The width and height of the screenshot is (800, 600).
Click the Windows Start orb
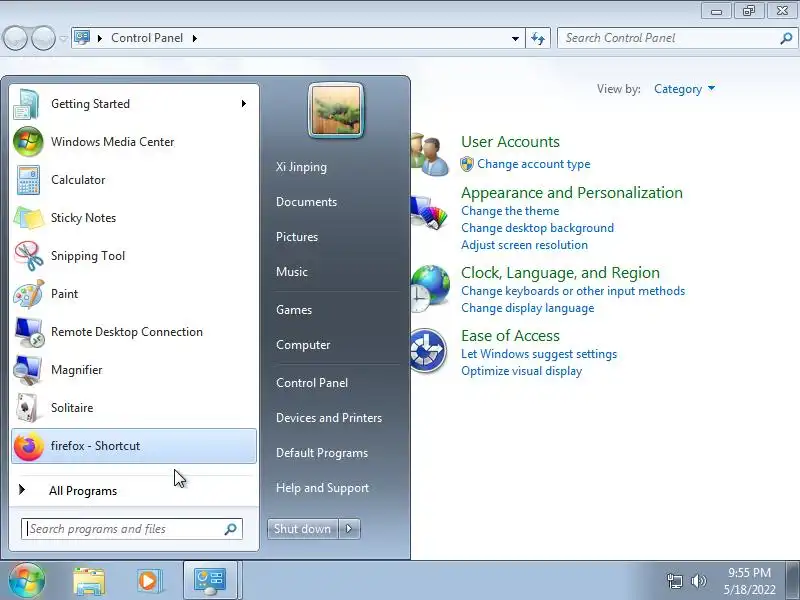(x=27, y=580)
